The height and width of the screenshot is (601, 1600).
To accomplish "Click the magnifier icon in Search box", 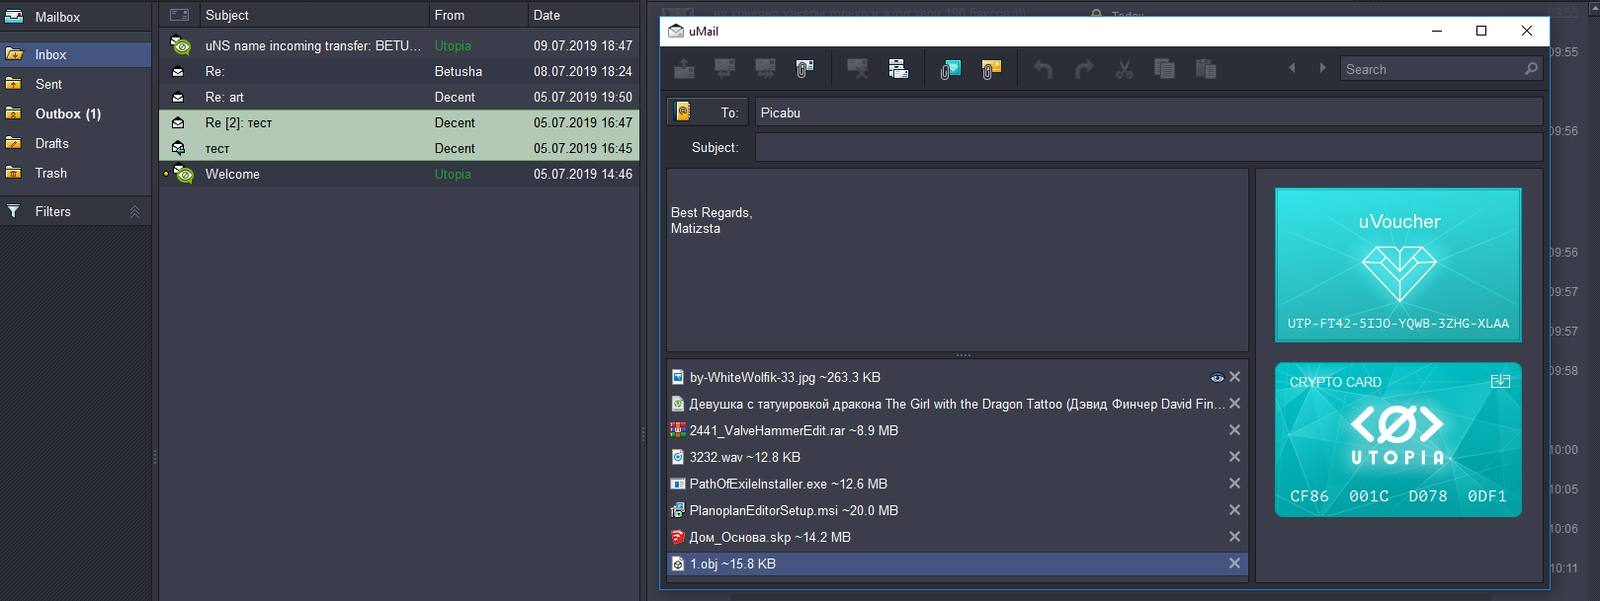I will 1531,69.
